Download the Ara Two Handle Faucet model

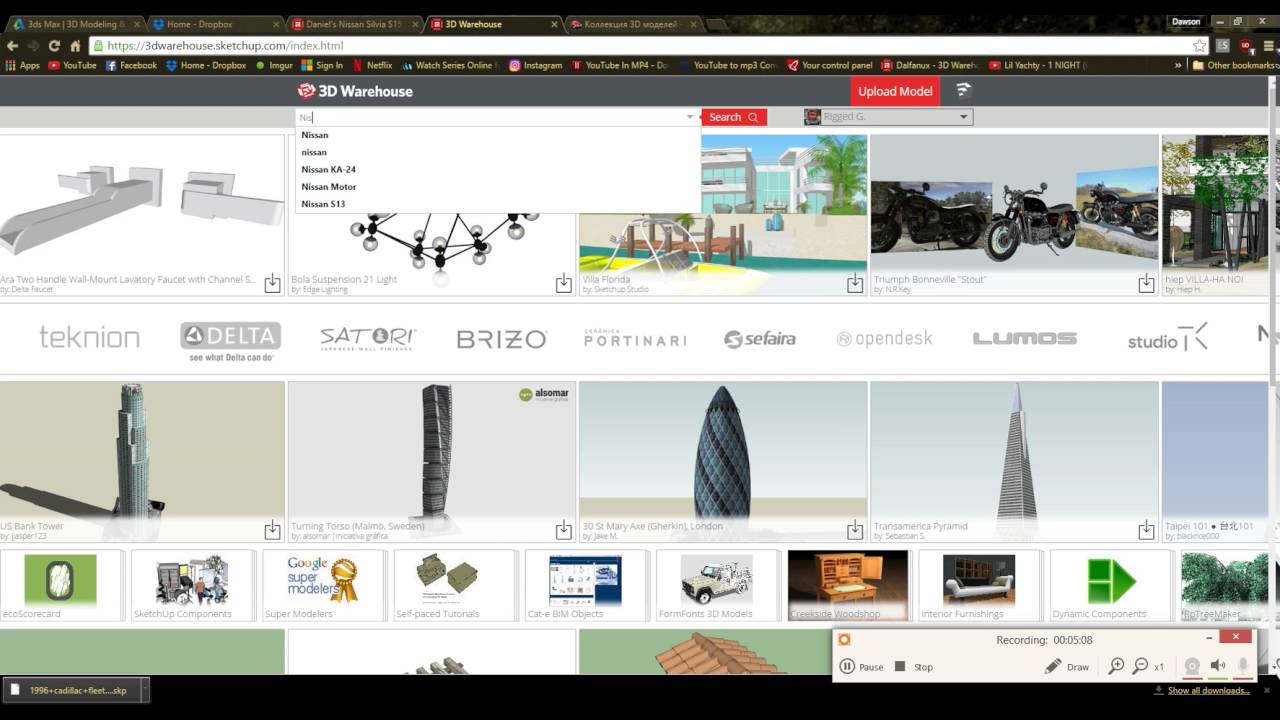tap(272, 284)
